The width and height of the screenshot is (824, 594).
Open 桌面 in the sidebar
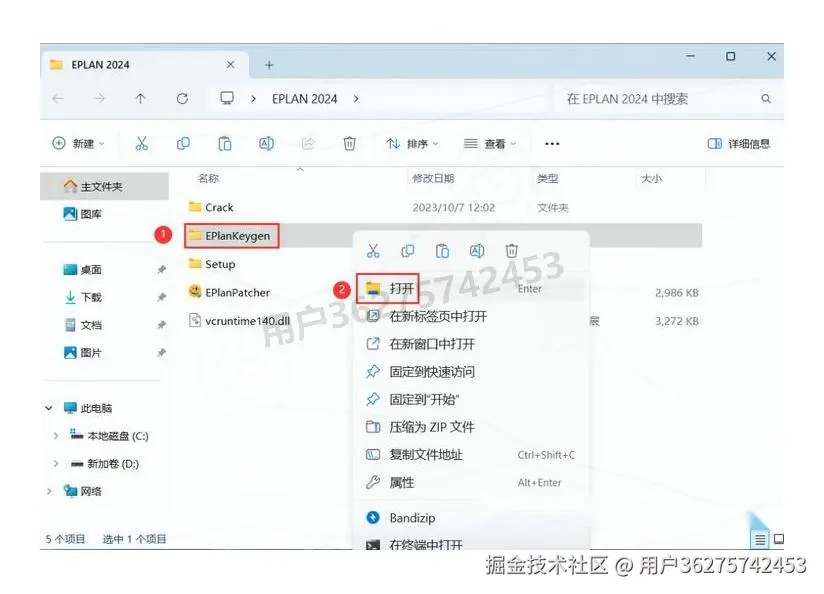[83, 270]
